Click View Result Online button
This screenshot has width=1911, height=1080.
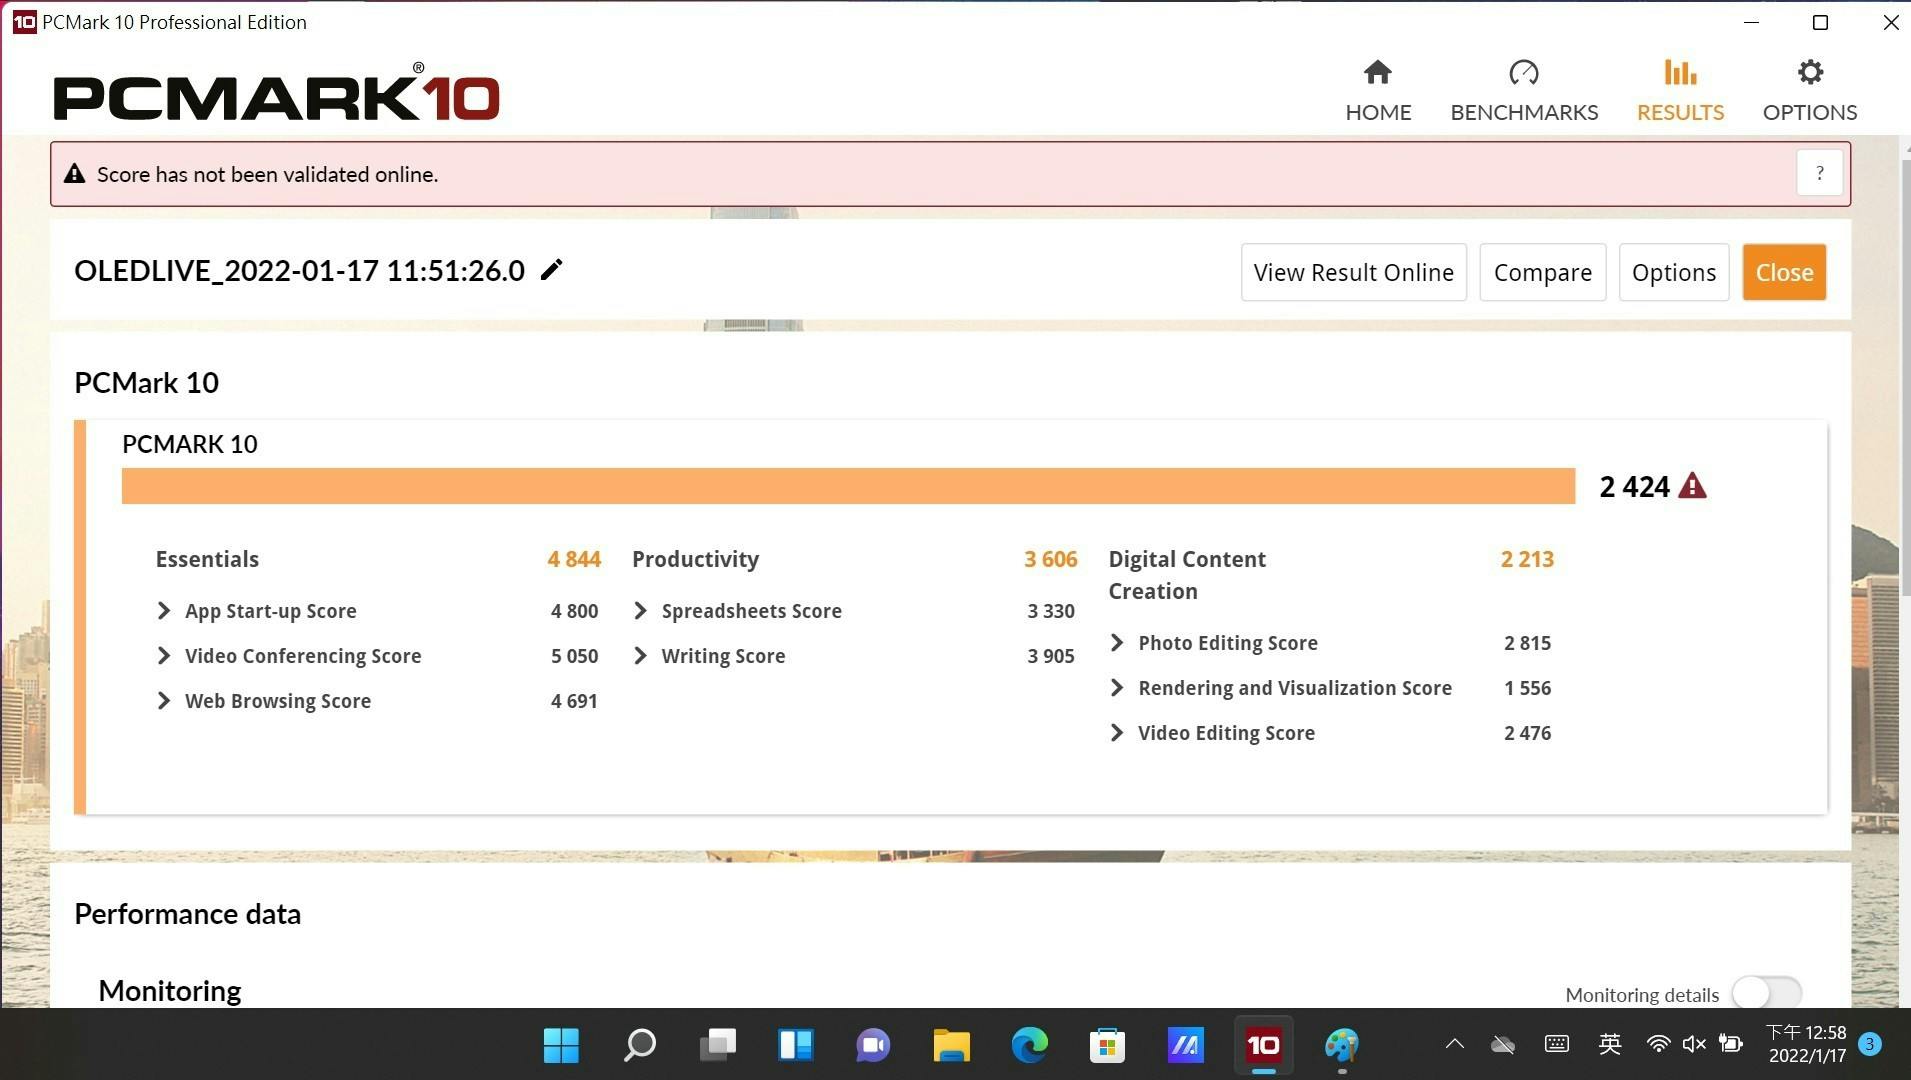coord(1353,272)
